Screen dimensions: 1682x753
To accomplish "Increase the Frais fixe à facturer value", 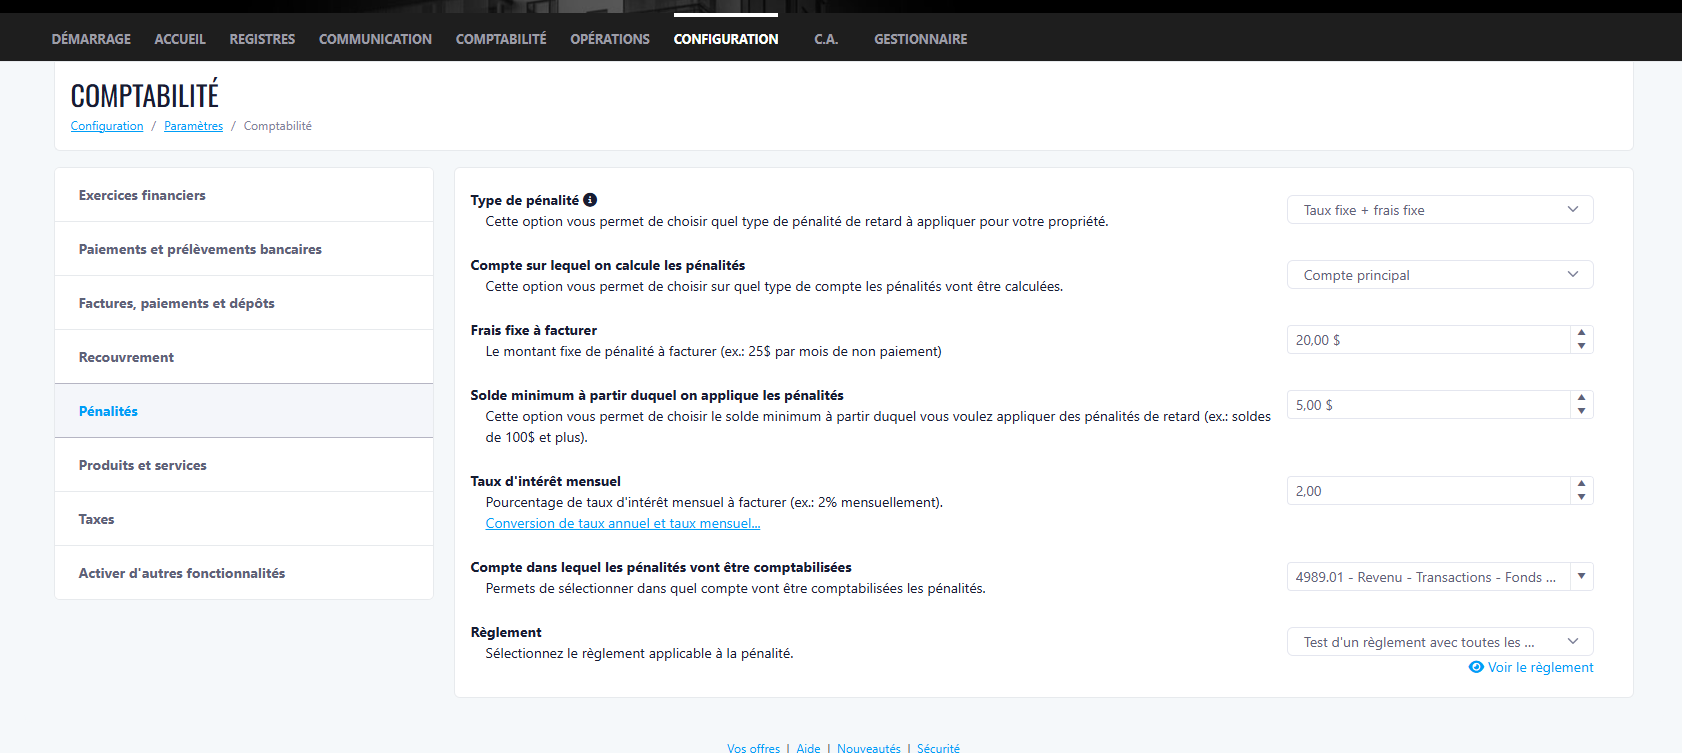I will 1581,333.
